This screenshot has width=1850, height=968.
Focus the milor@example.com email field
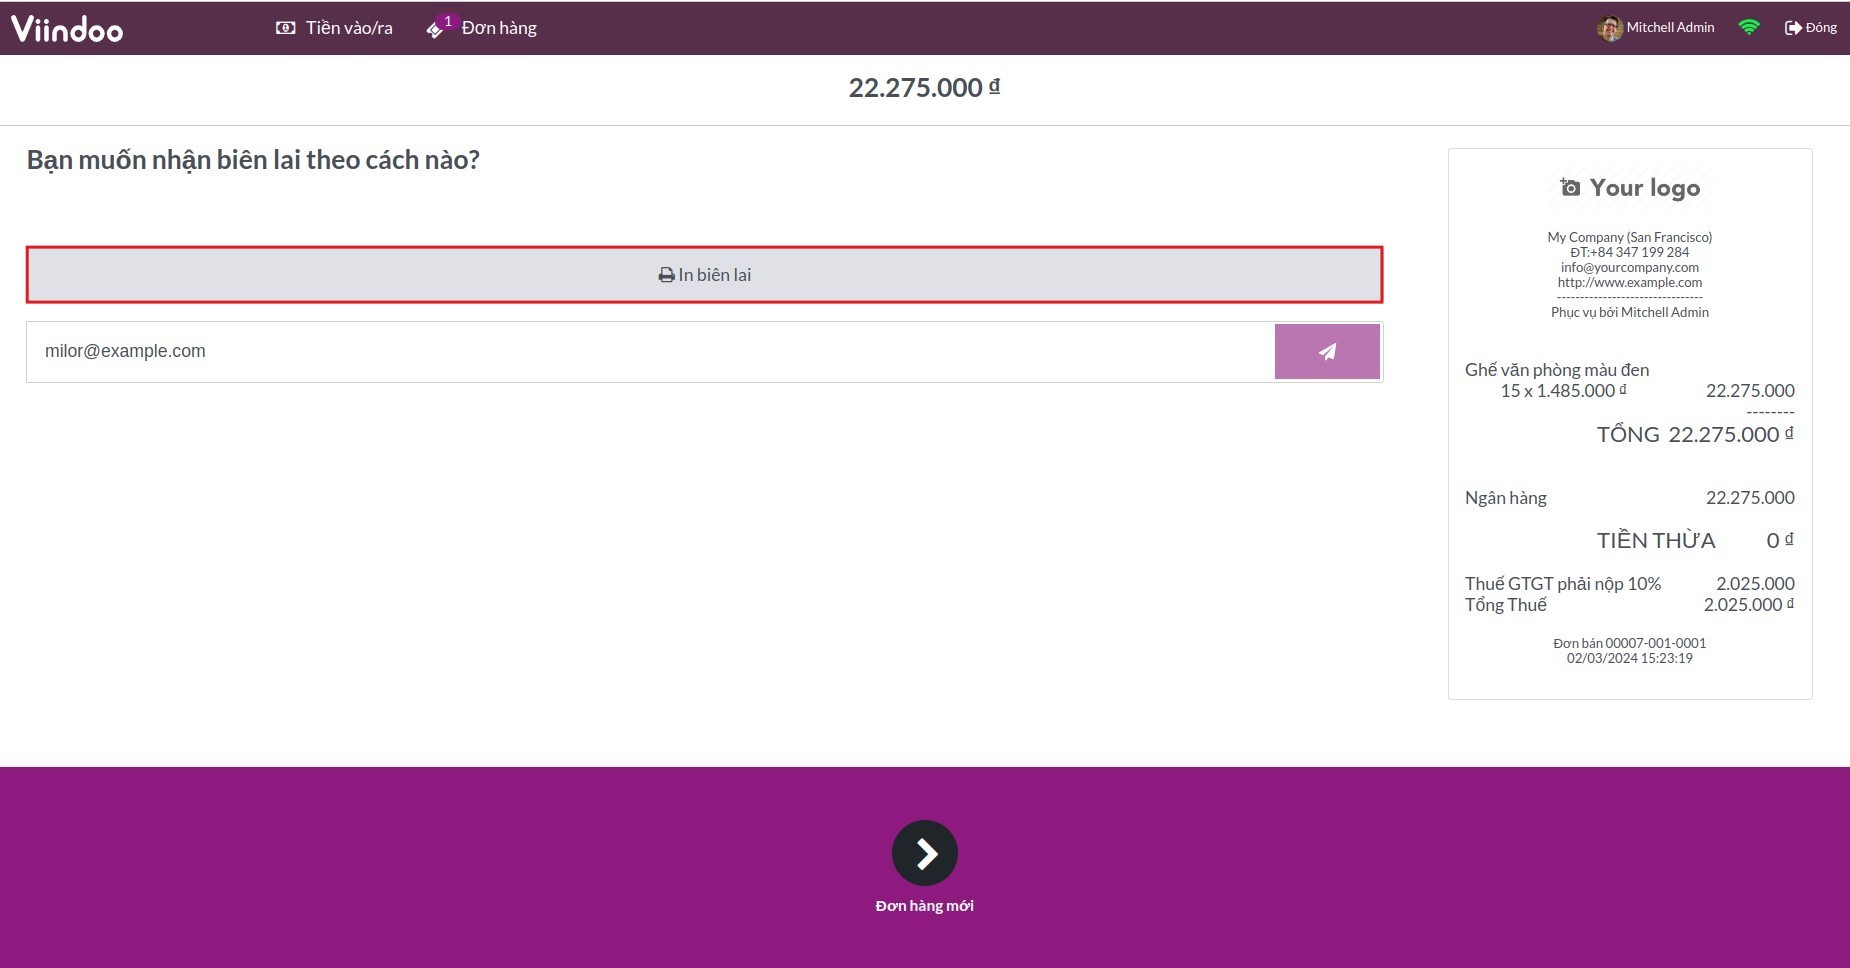coord(650,351)
